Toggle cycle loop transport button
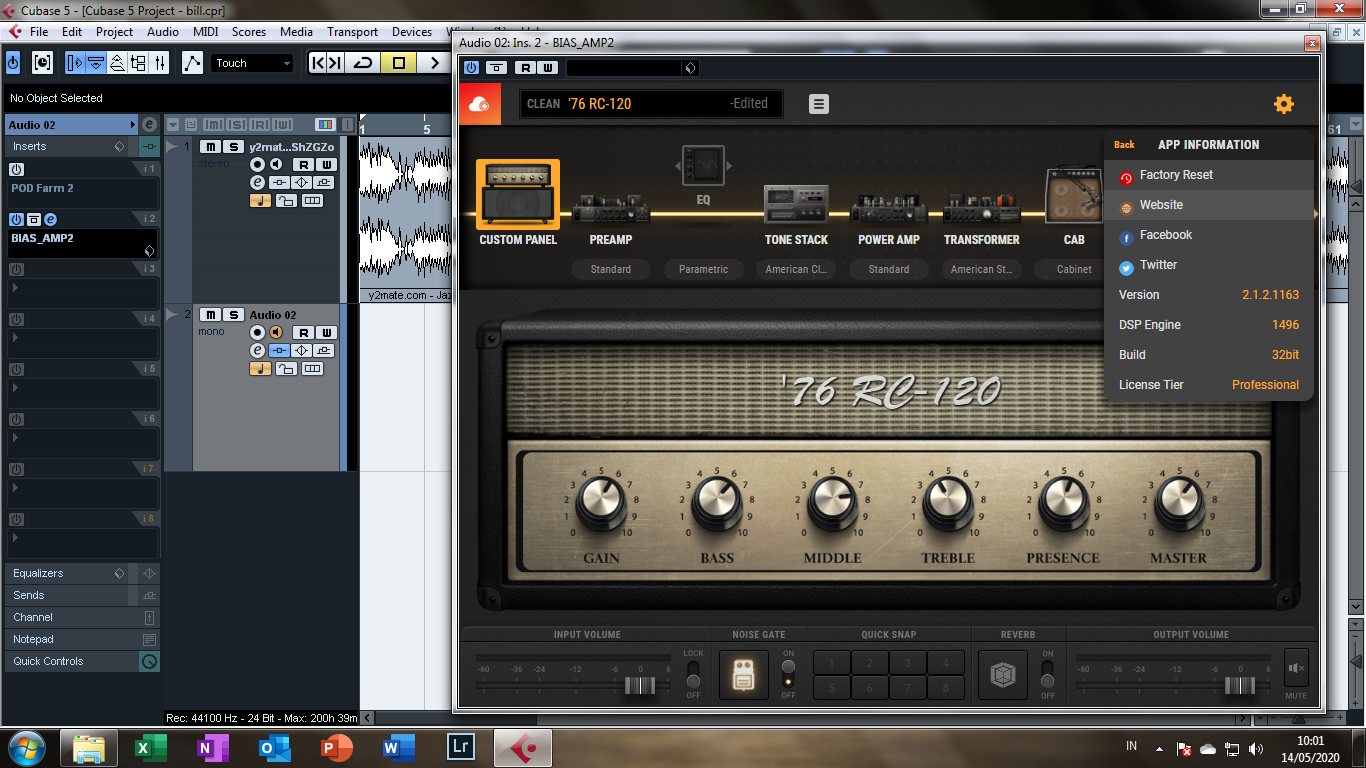This screenshot has width=1366, height=768. tap(363, 63)
